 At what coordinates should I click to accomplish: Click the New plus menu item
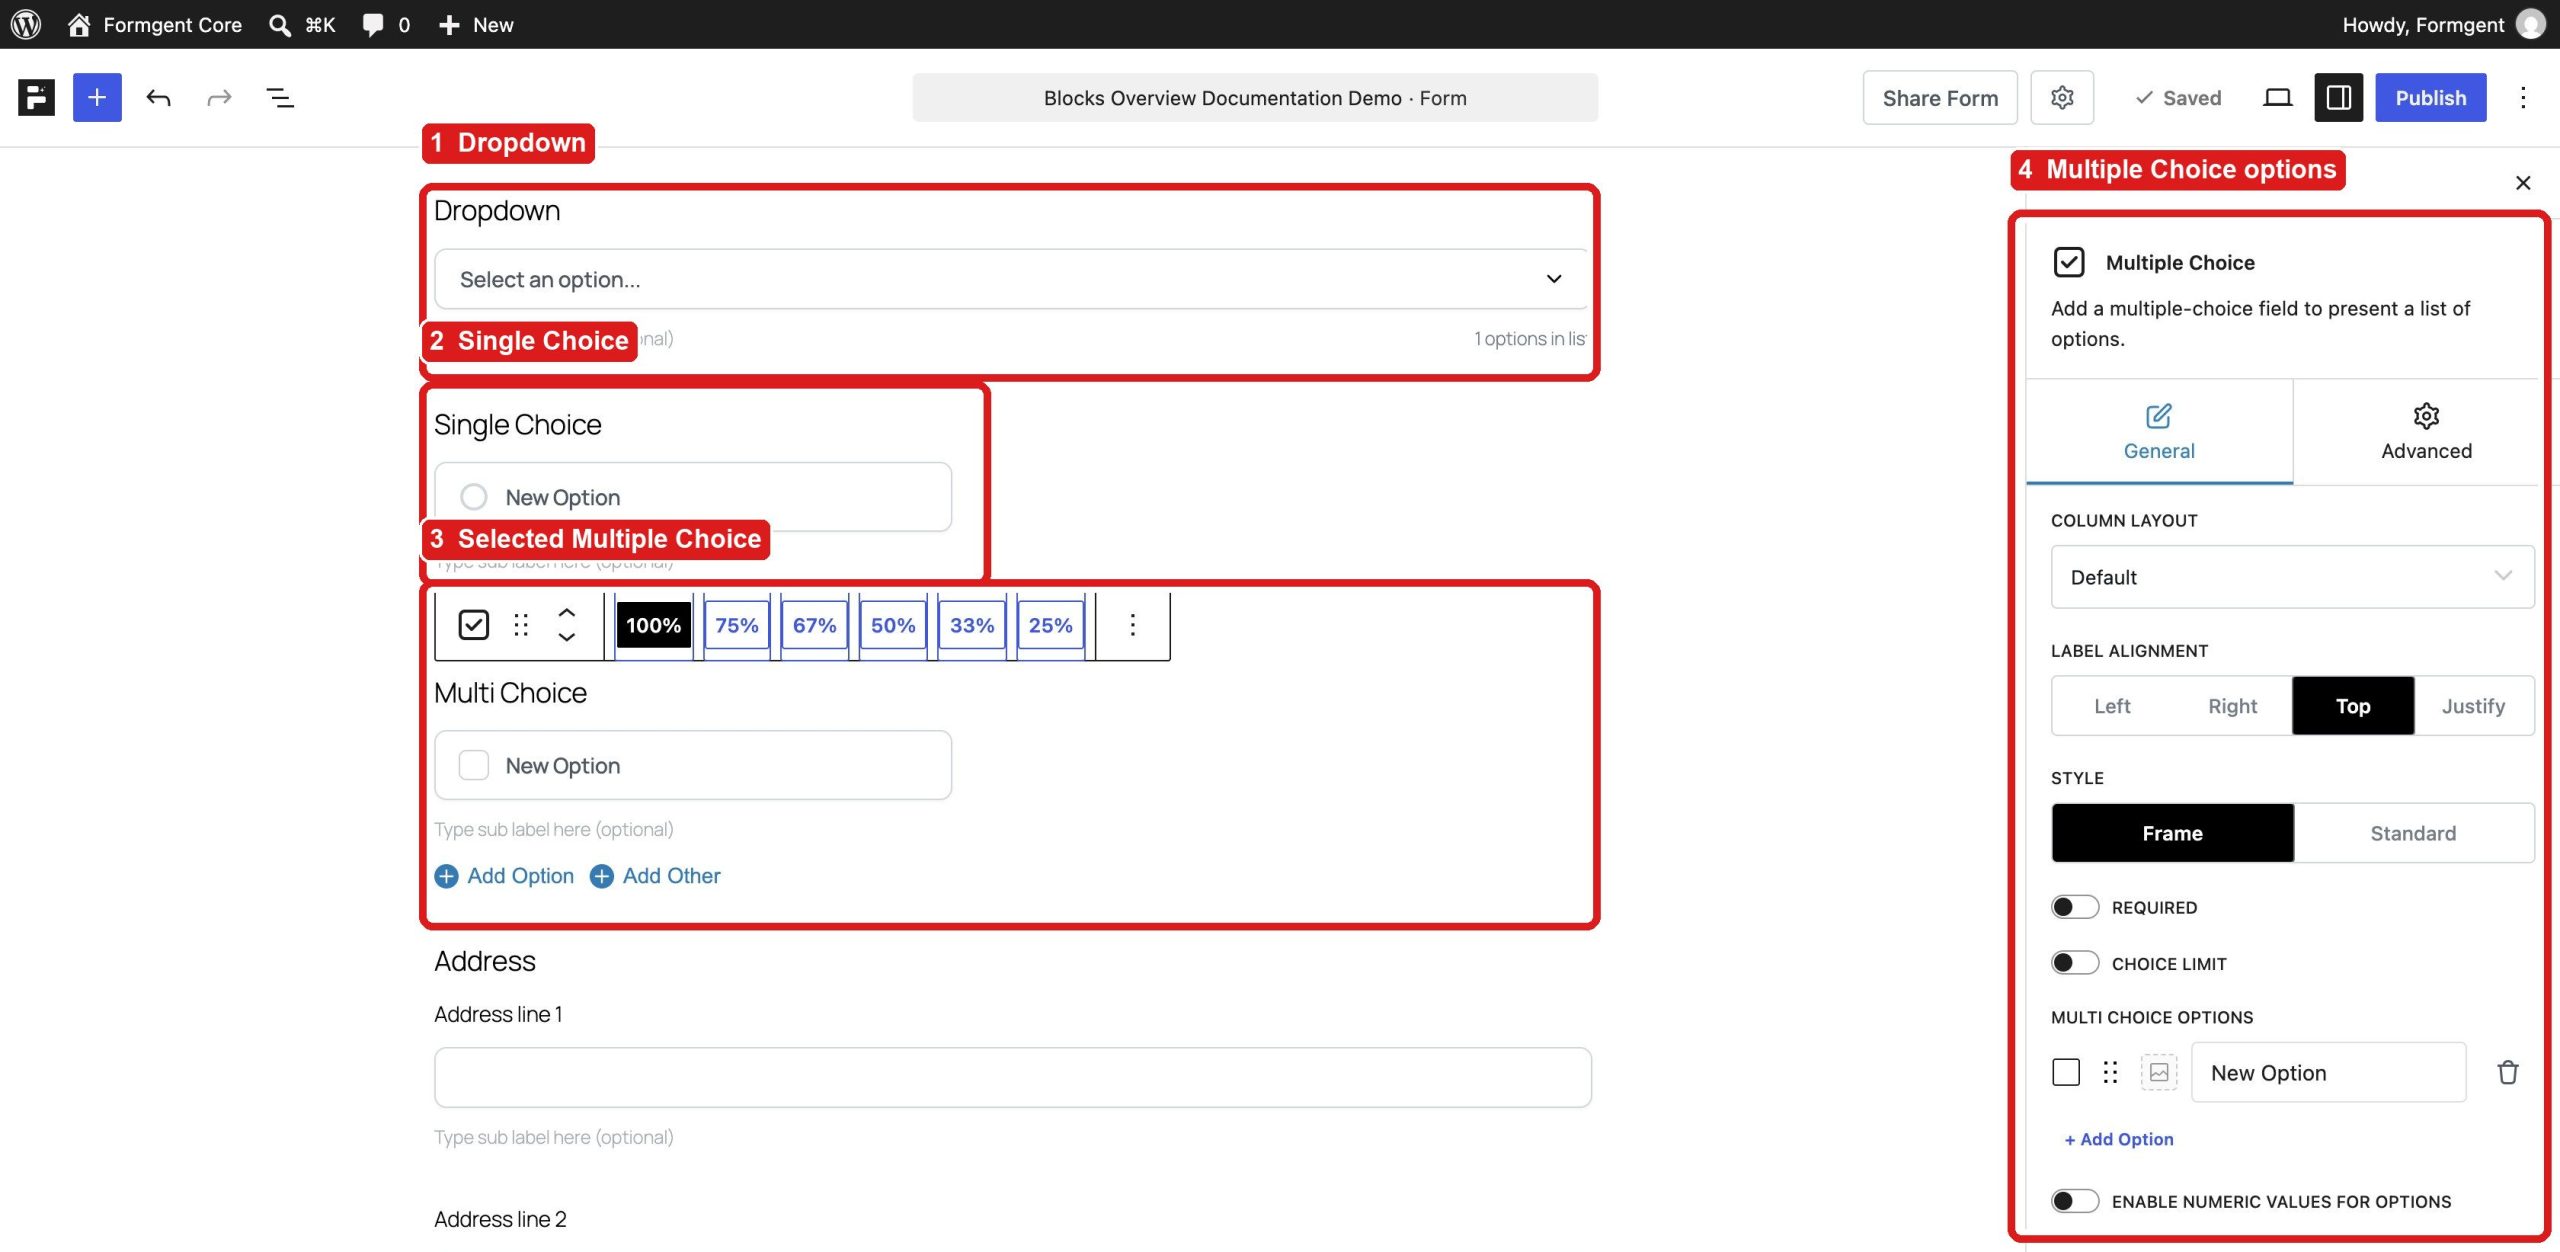pos(476,25)
